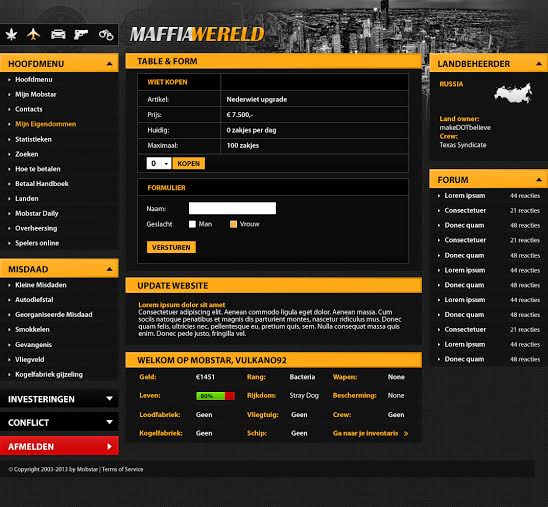Open the handcuffs icon
The image size is (548, 507).
tap(106, 35)
